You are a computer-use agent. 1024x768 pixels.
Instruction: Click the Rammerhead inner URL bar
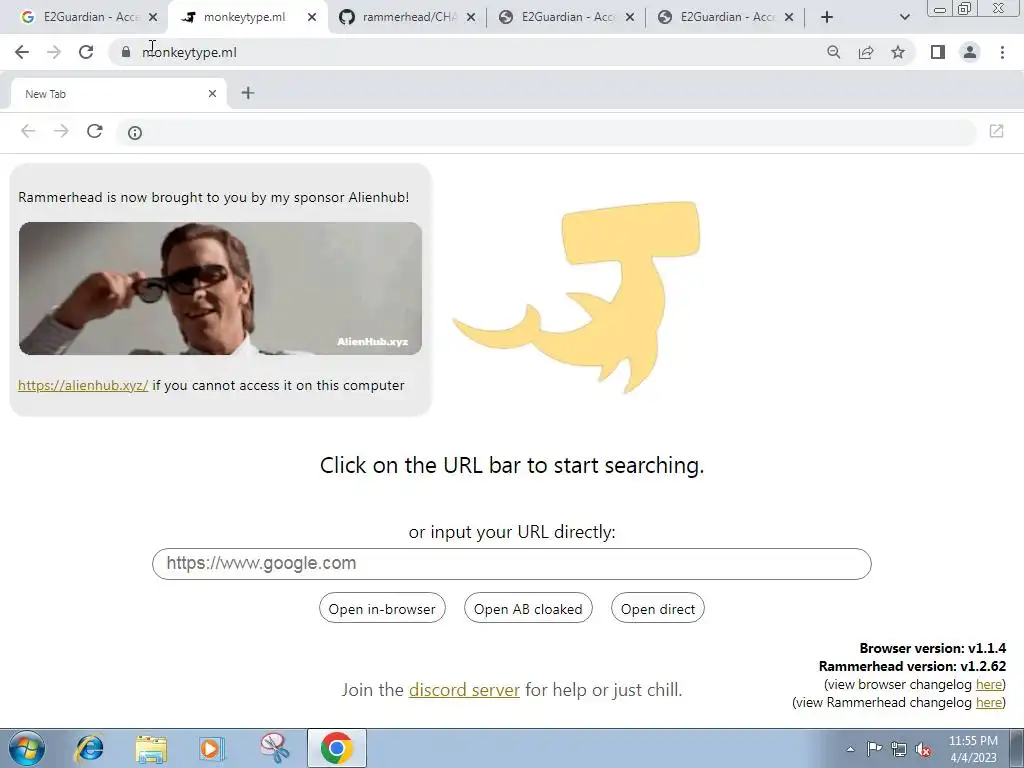tap(546, 133)
